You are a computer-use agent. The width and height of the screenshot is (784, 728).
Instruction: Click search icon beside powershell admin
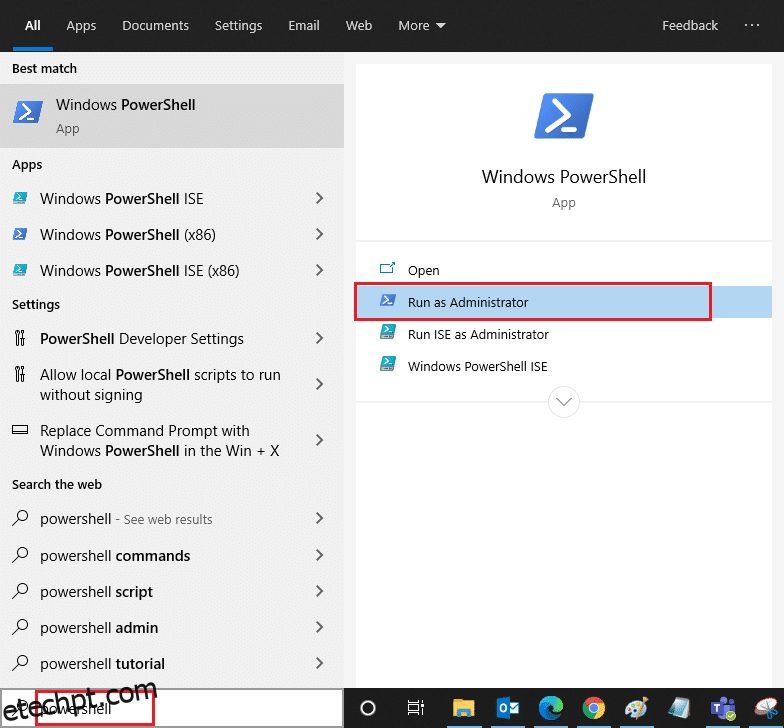[x=20, y=626]
